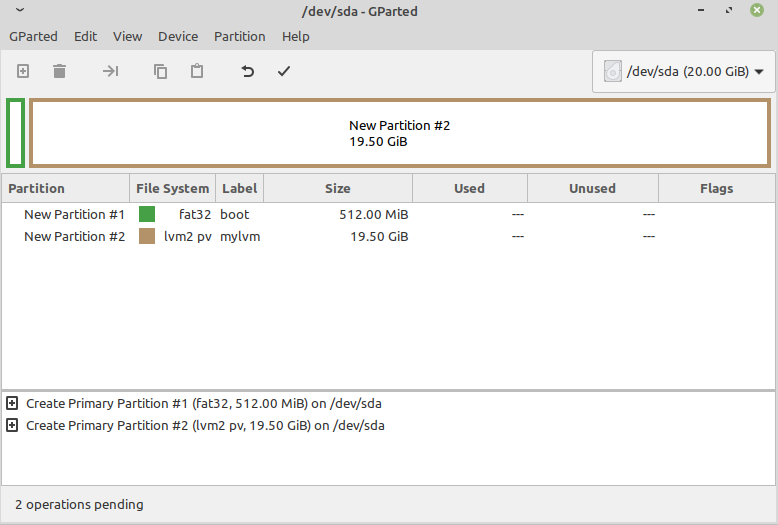Select the New Partition #1 table row
The image size is (778, 525).
(74, 215)
